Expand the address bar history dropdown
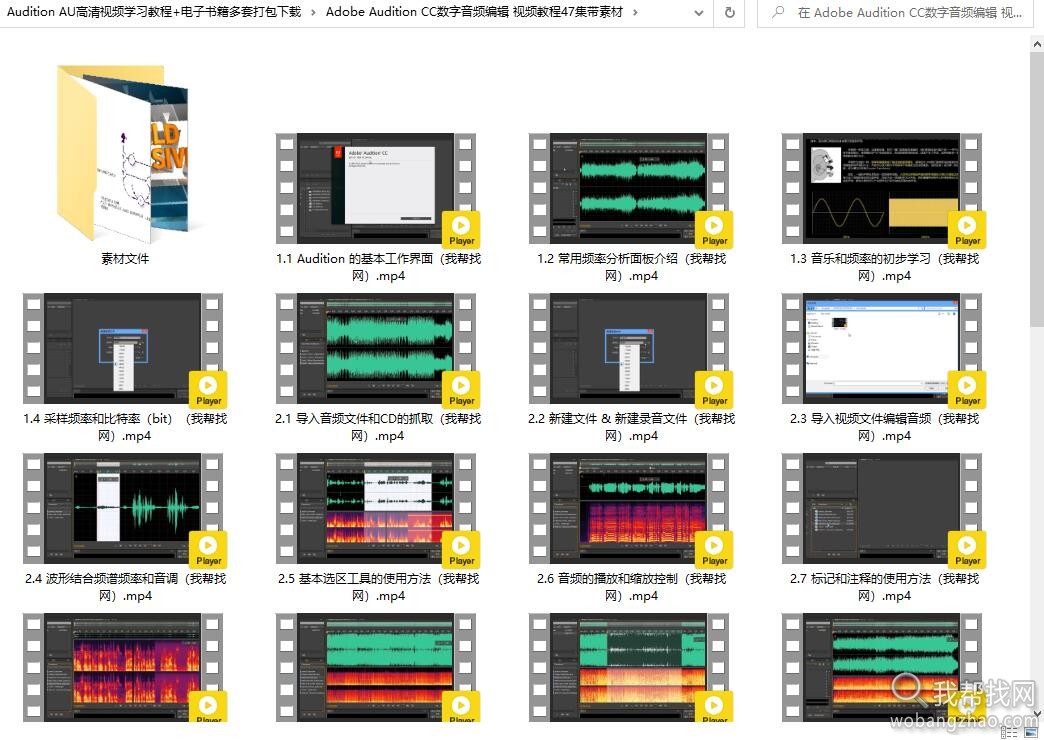The image size is (1044, 740). coord(698,12)
